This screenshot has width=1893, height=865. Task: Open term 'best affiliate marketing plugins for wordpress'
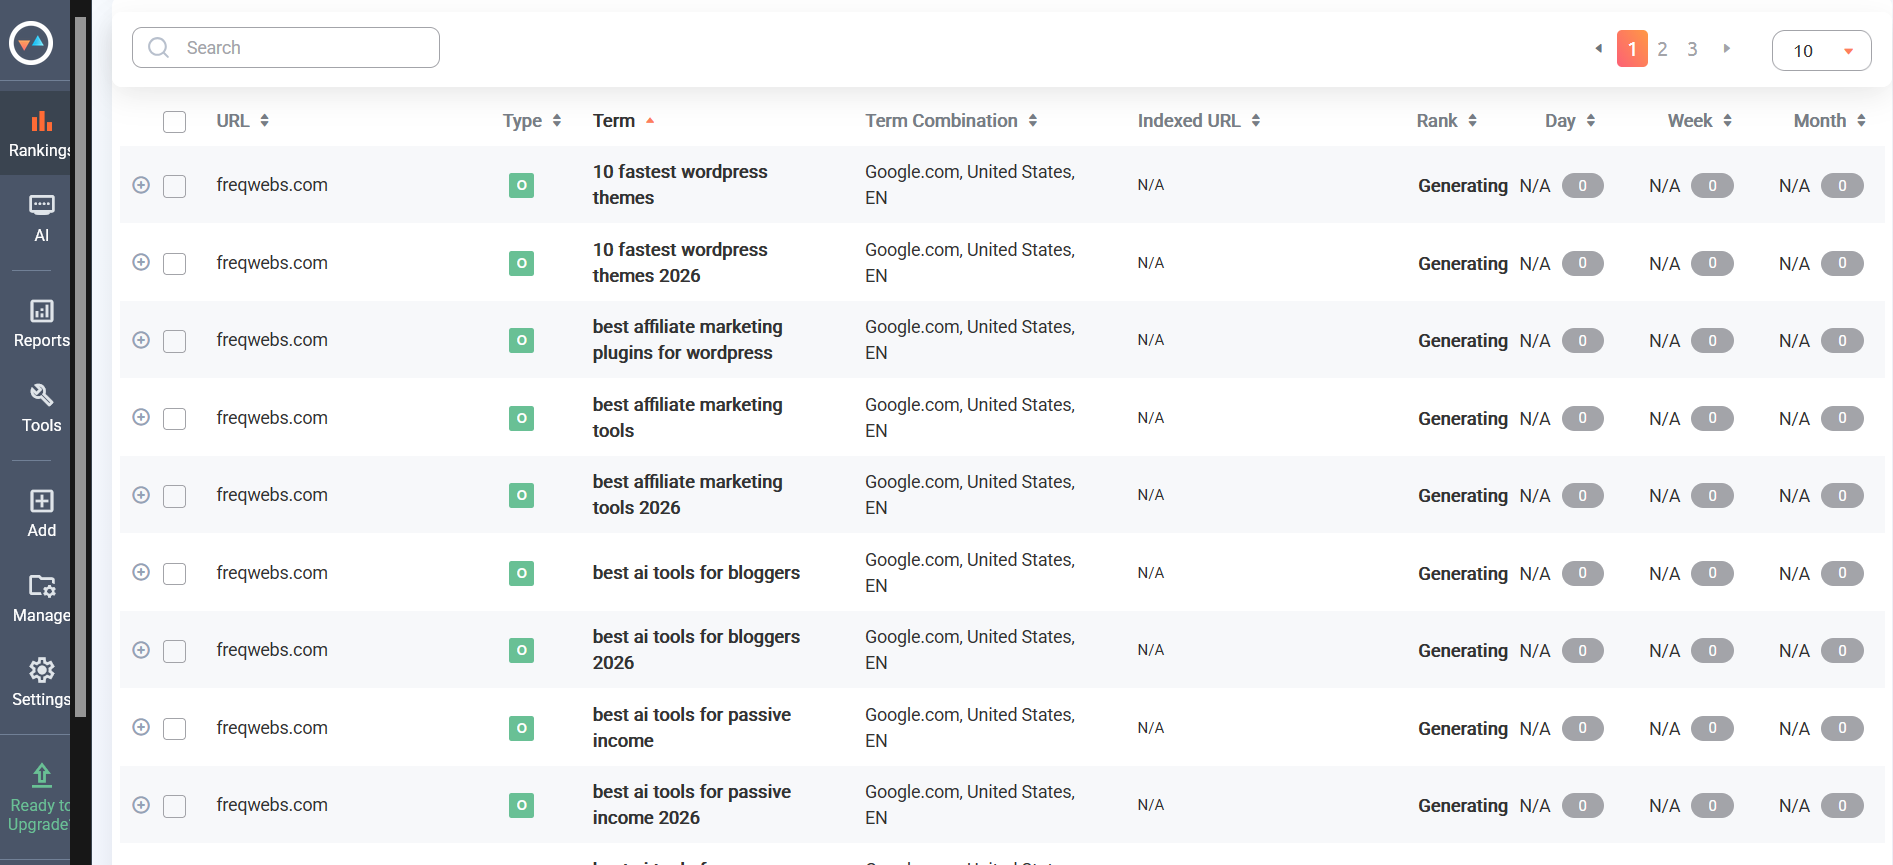[x=687, y=340]
